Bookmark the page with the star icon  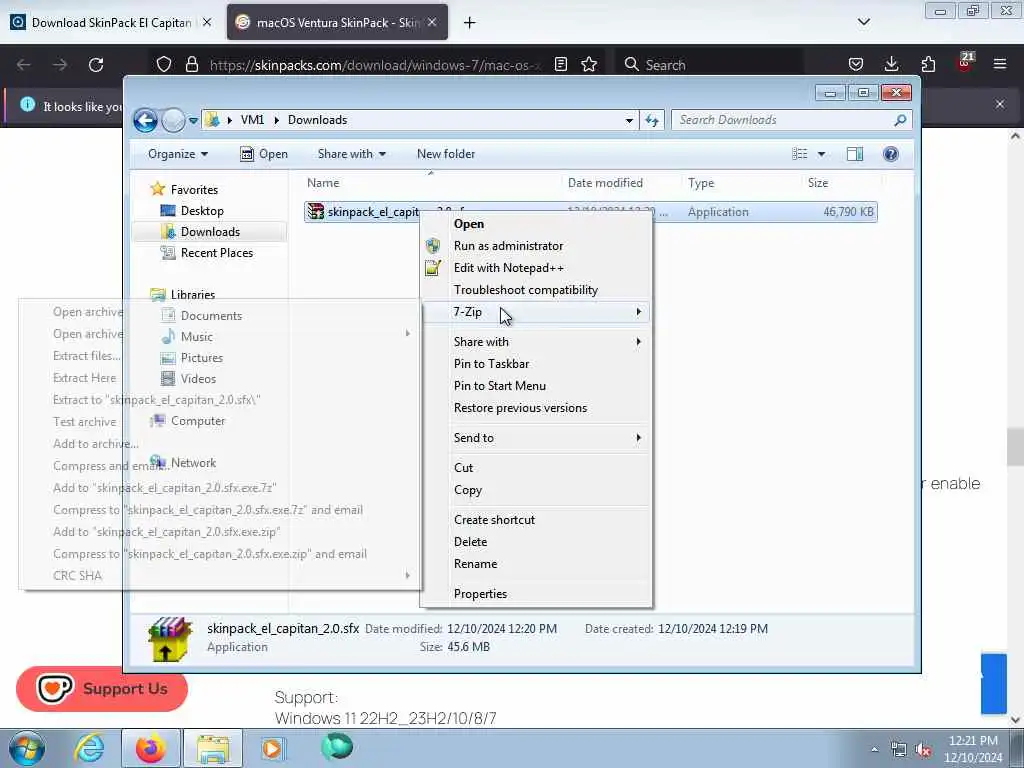point(589,64)
